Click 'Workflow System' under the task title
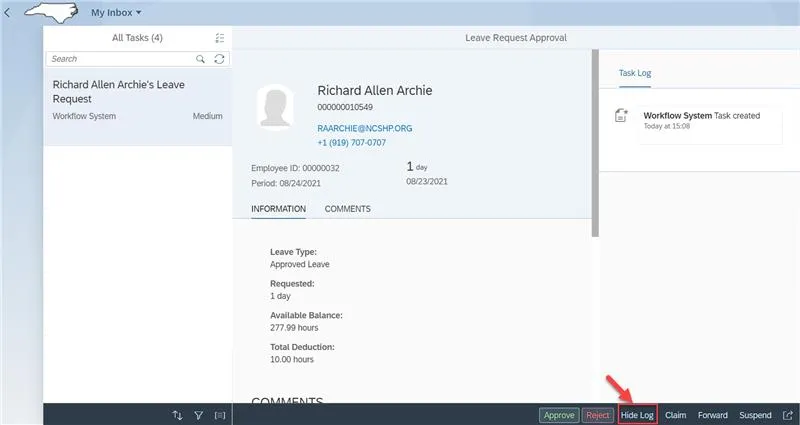Screen dimensions: 800x425 (84, 116)
